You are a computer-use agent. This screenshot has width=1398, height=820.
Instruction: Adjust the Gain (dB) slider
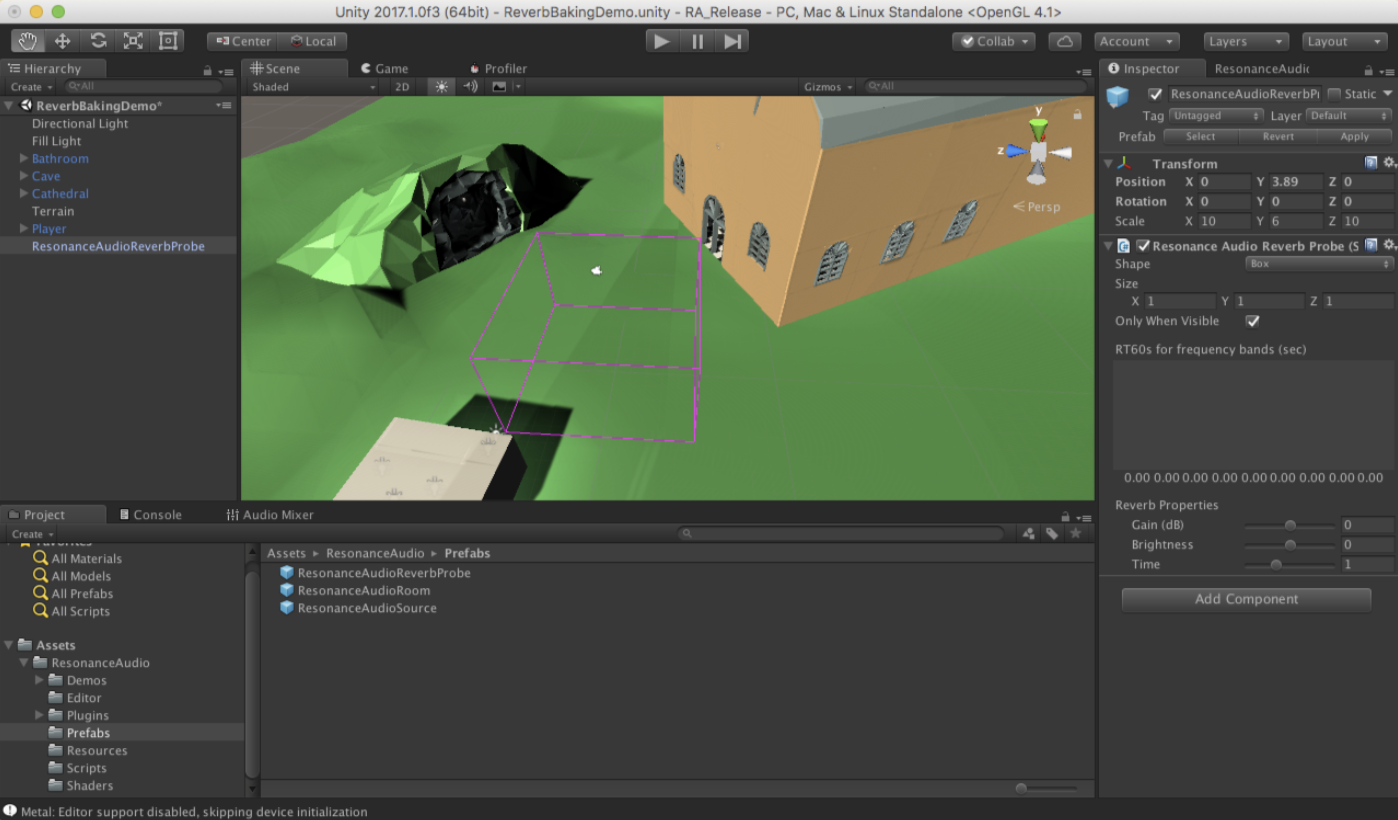[x=1290, y=525]
